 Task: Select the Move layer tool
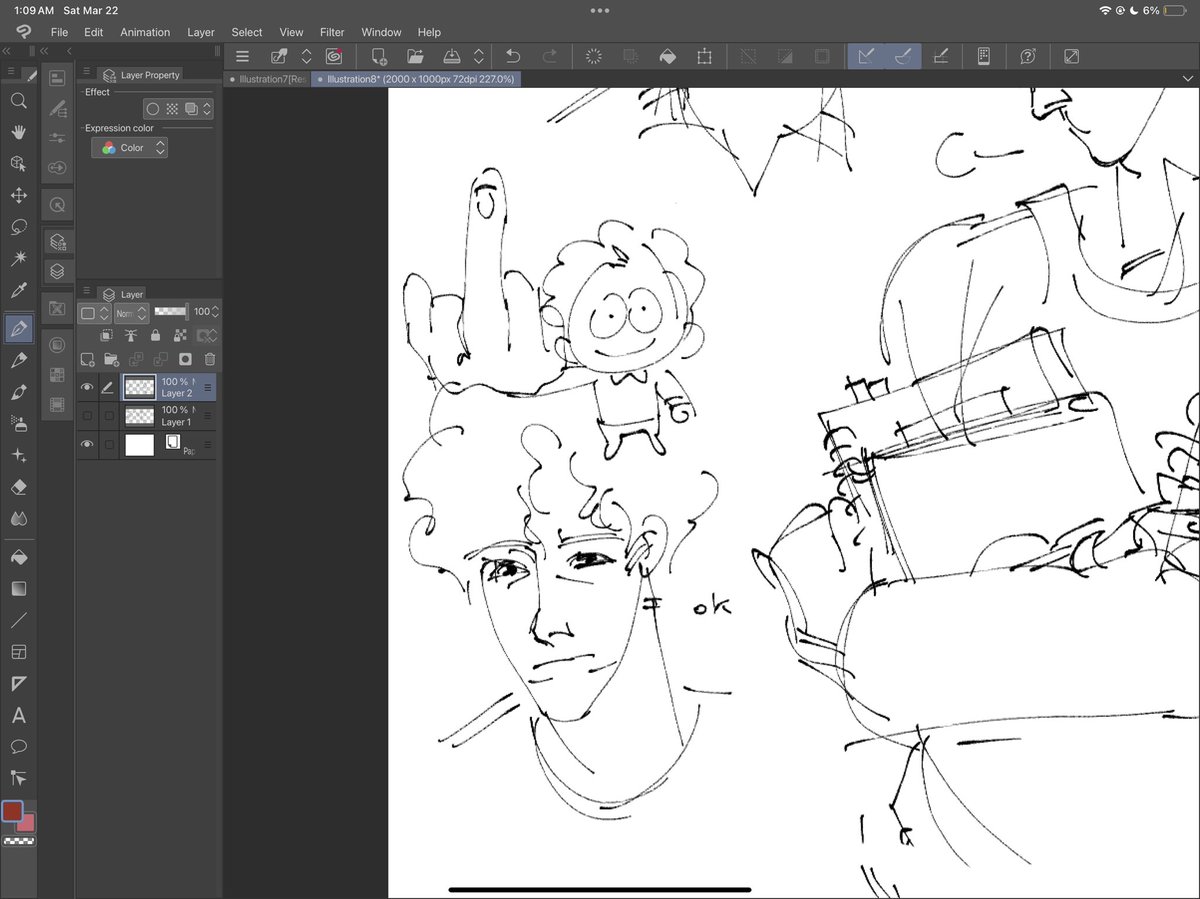tap(18, 195)
